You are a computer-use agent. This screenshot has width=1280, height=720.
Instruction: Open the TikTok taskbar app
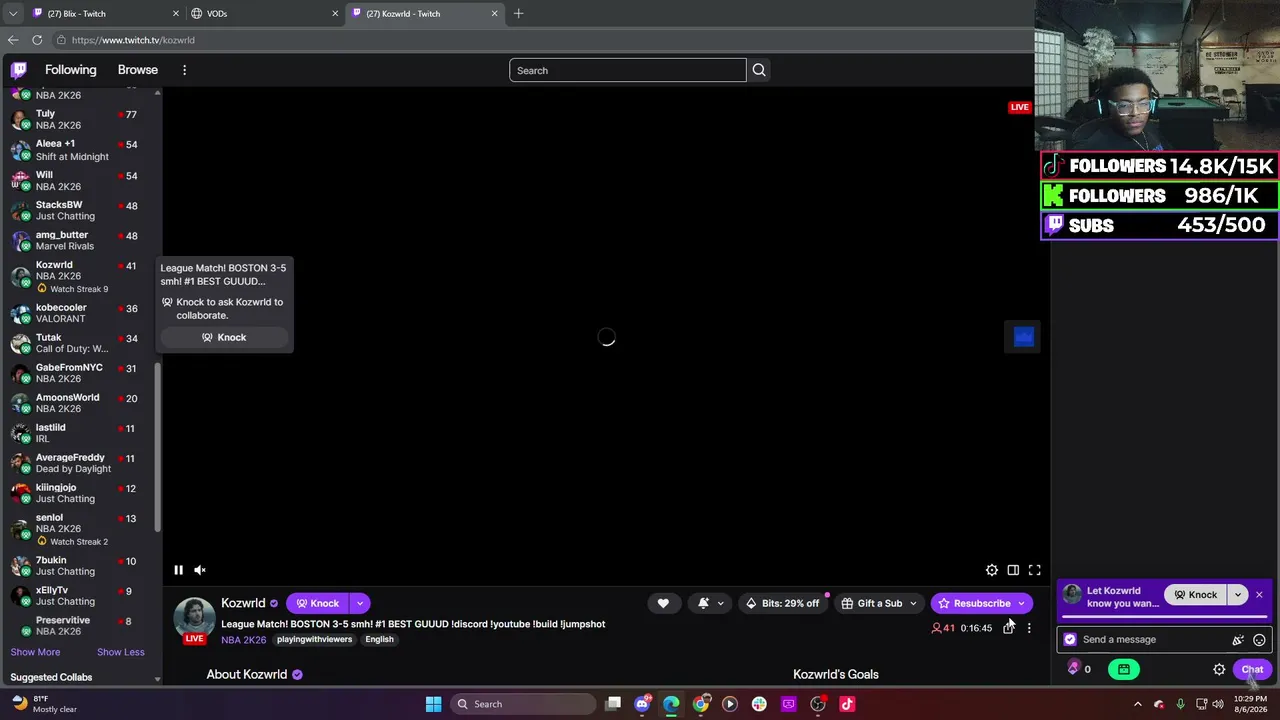click(847, 704)
